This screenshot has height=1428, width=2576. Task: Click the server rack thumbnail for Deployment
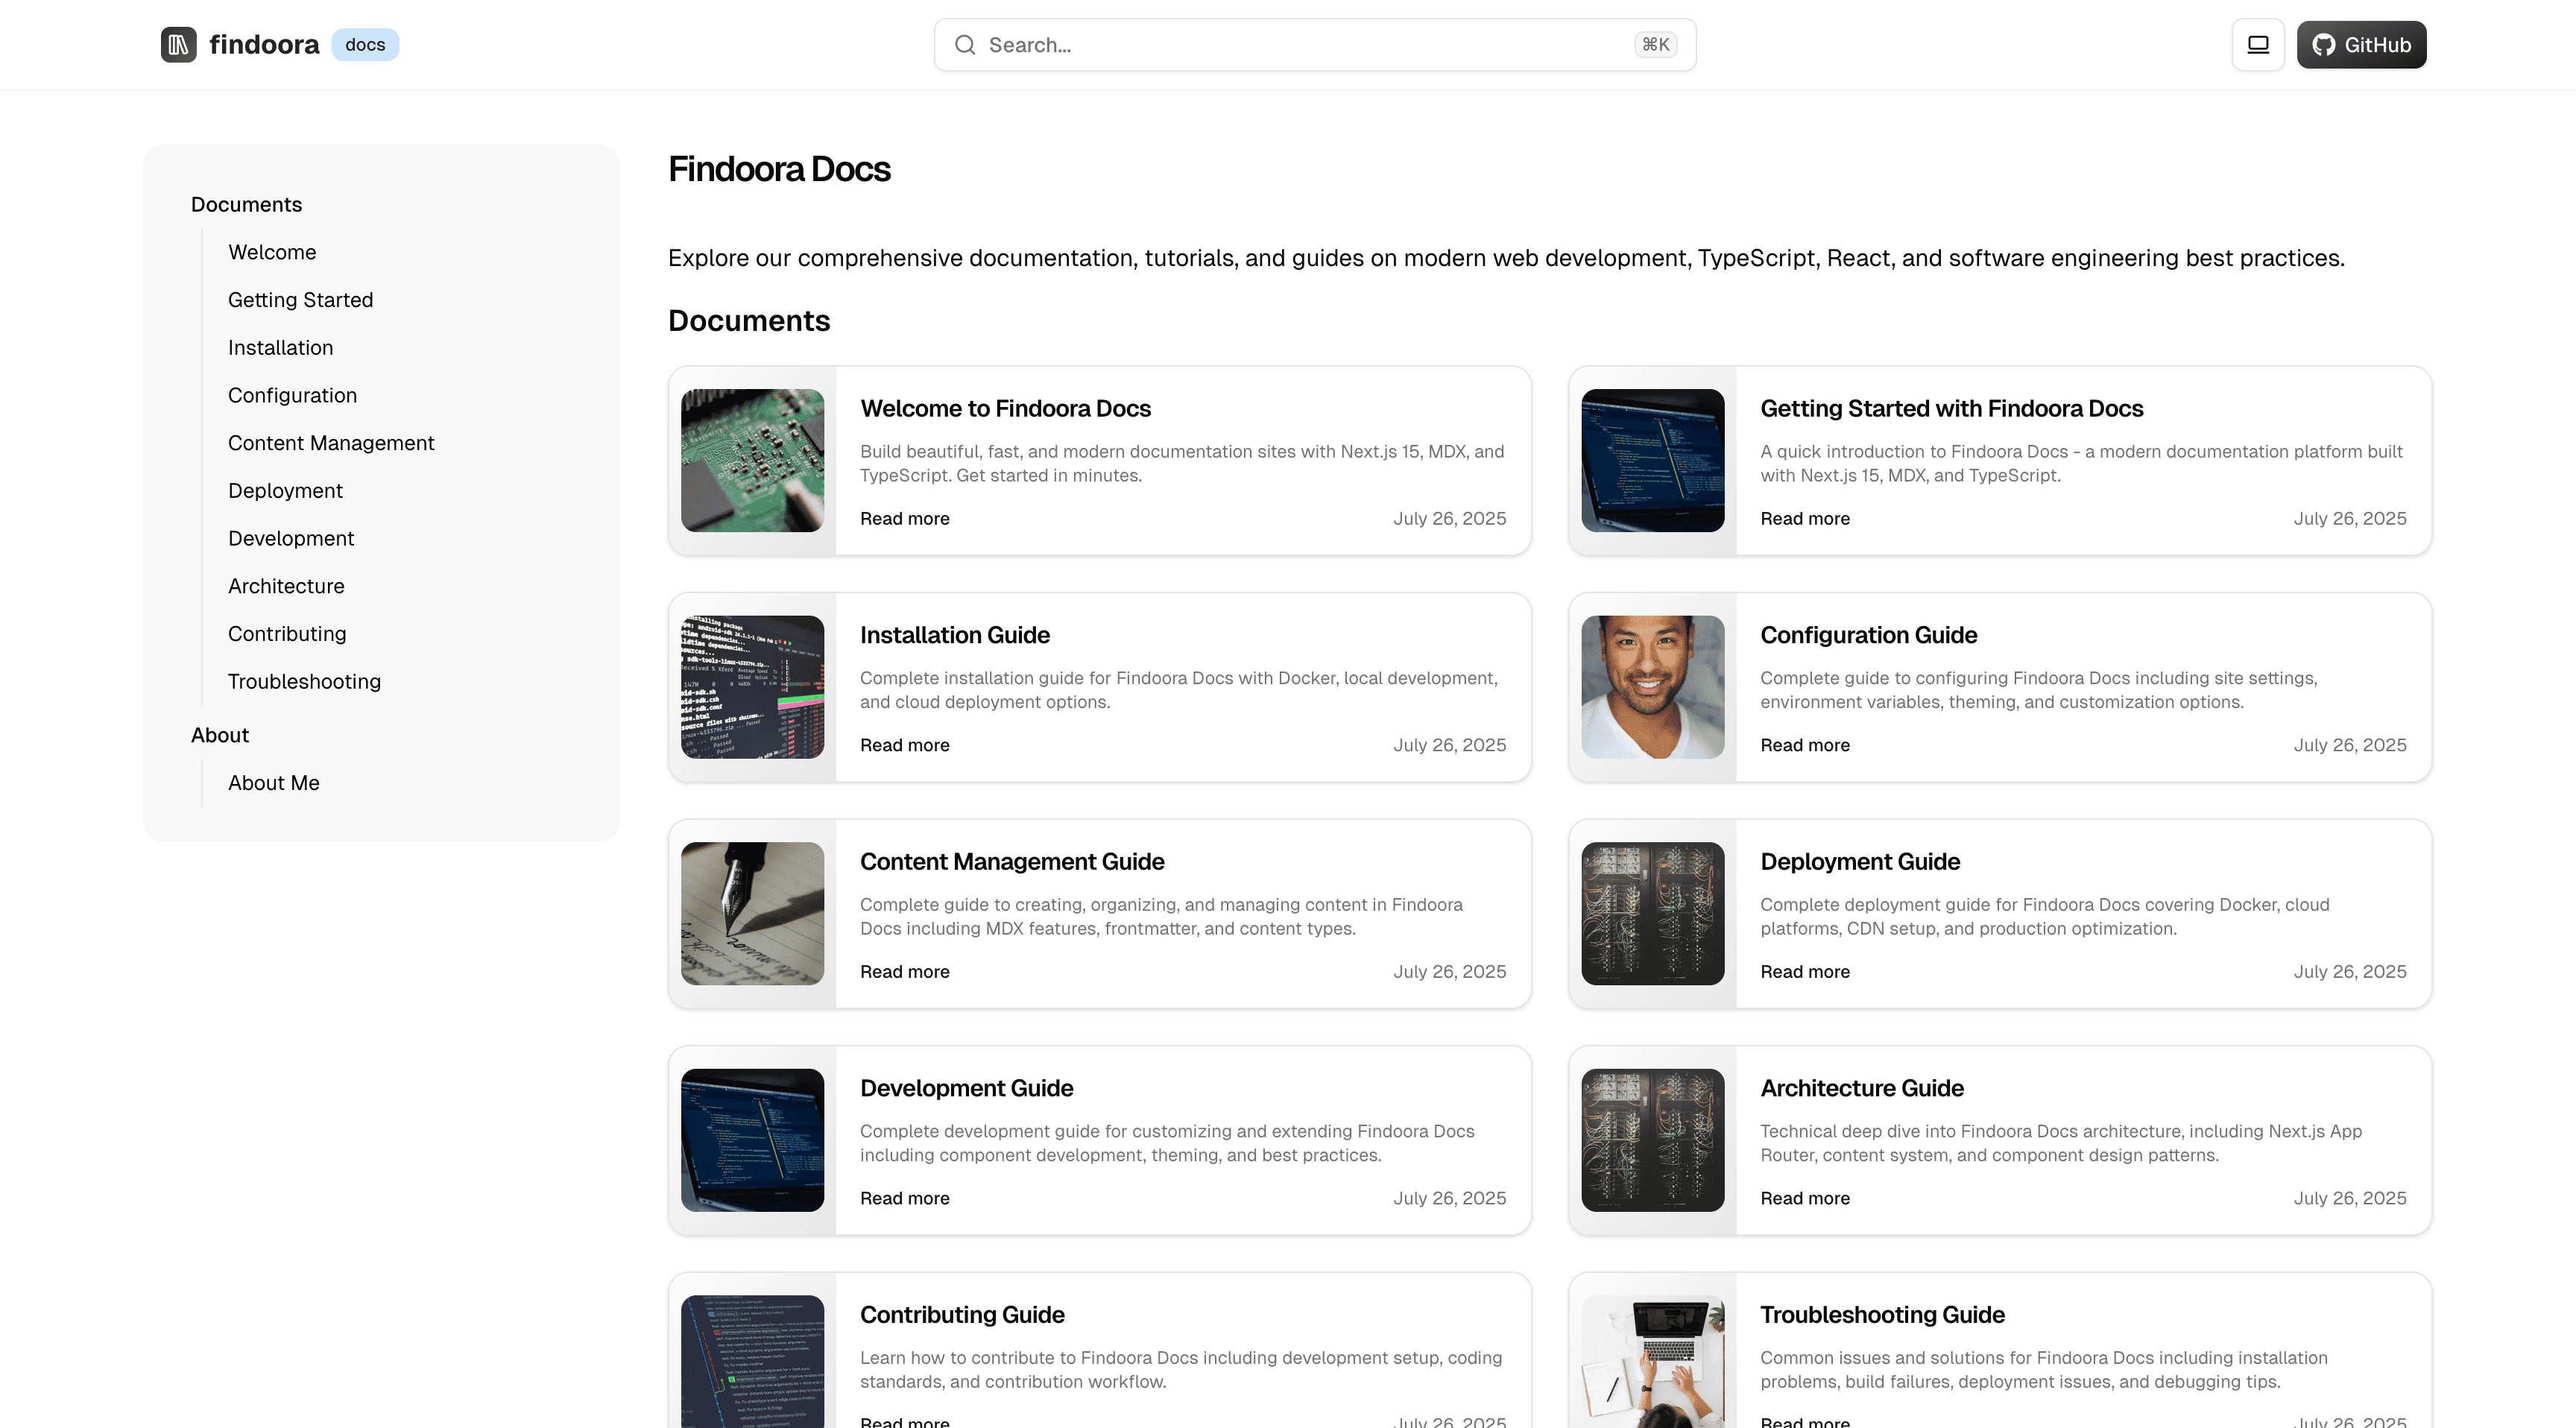point(1652,913)
